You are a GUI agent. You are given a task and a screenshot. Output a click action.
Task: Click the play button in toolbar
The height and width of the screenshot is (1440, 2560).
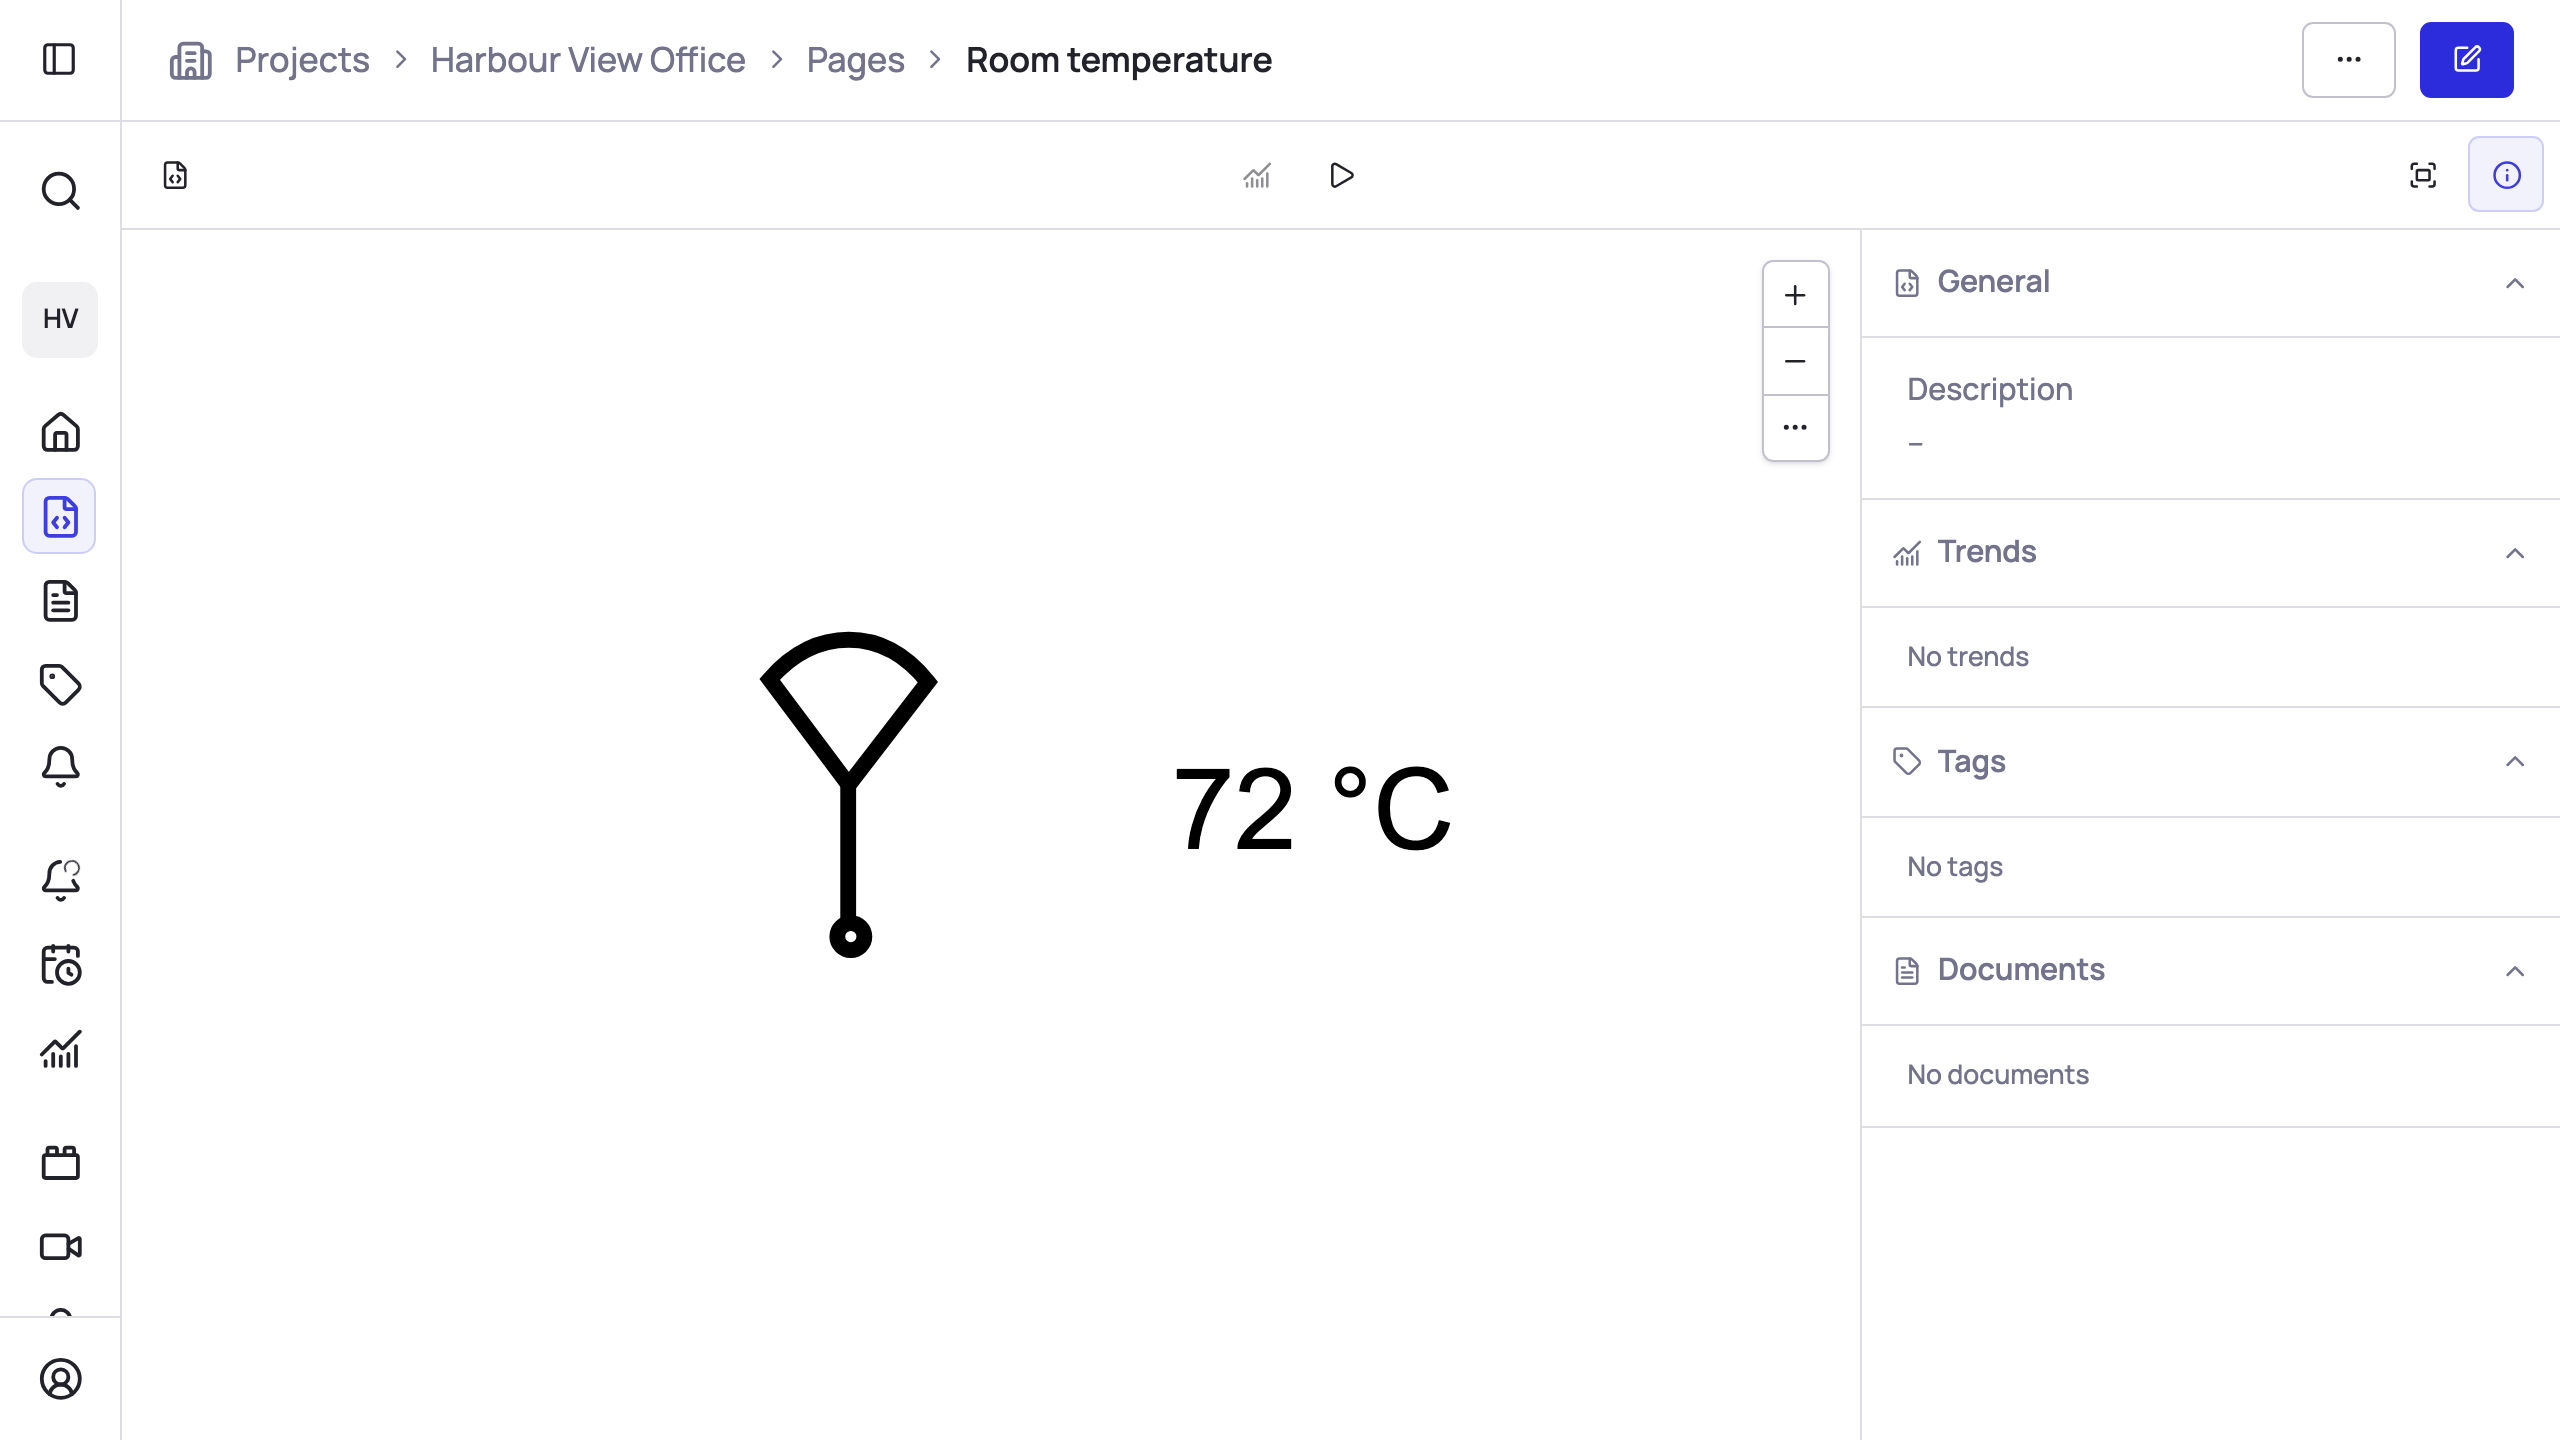[1341, 175]
